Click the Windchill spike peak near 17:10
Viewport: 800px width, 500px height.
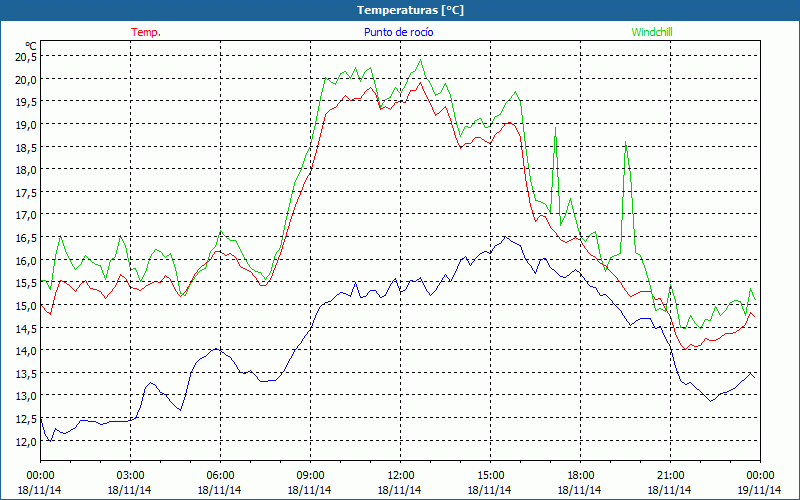555,128
